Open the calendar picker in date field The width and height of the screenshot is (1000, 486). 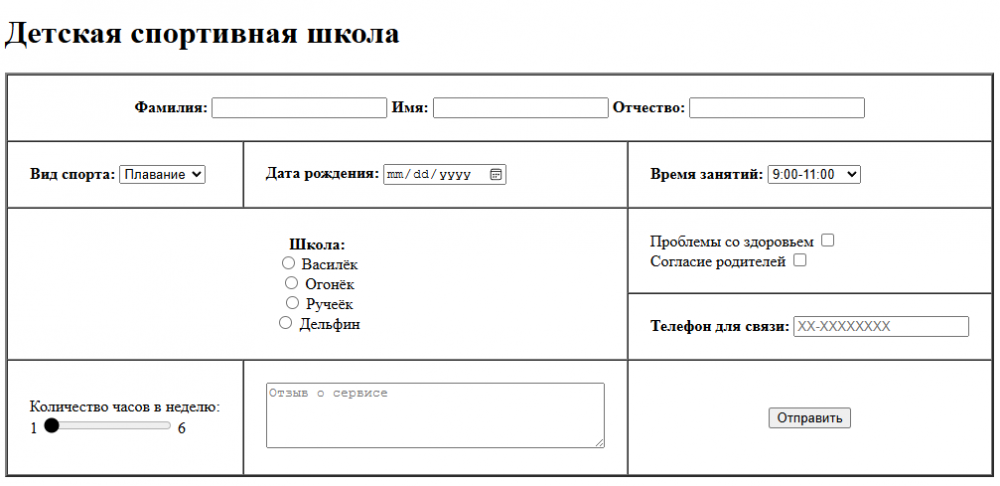click(496, 174)
